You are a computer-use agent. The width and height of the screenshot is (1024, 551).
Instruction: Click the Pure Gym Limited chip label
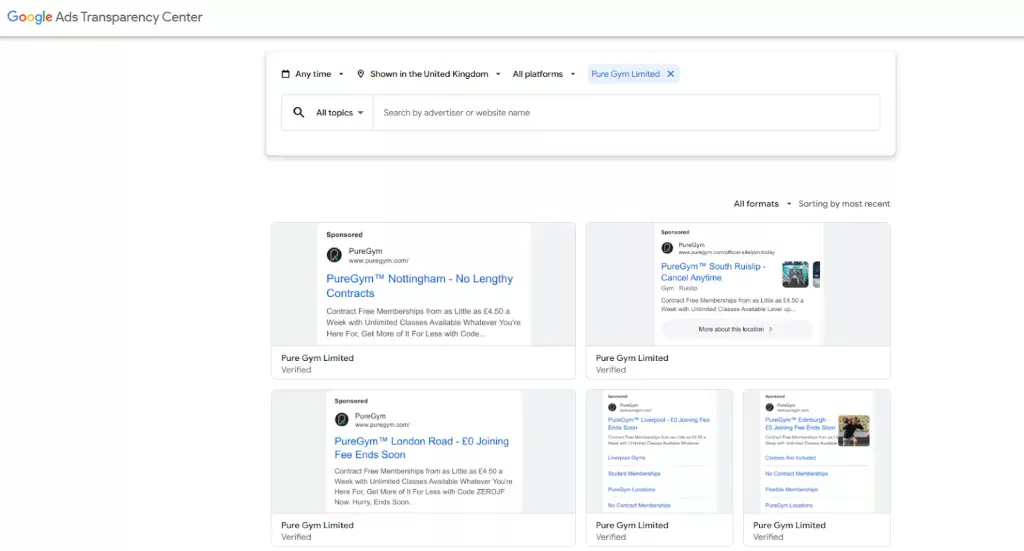coord(626,74)
